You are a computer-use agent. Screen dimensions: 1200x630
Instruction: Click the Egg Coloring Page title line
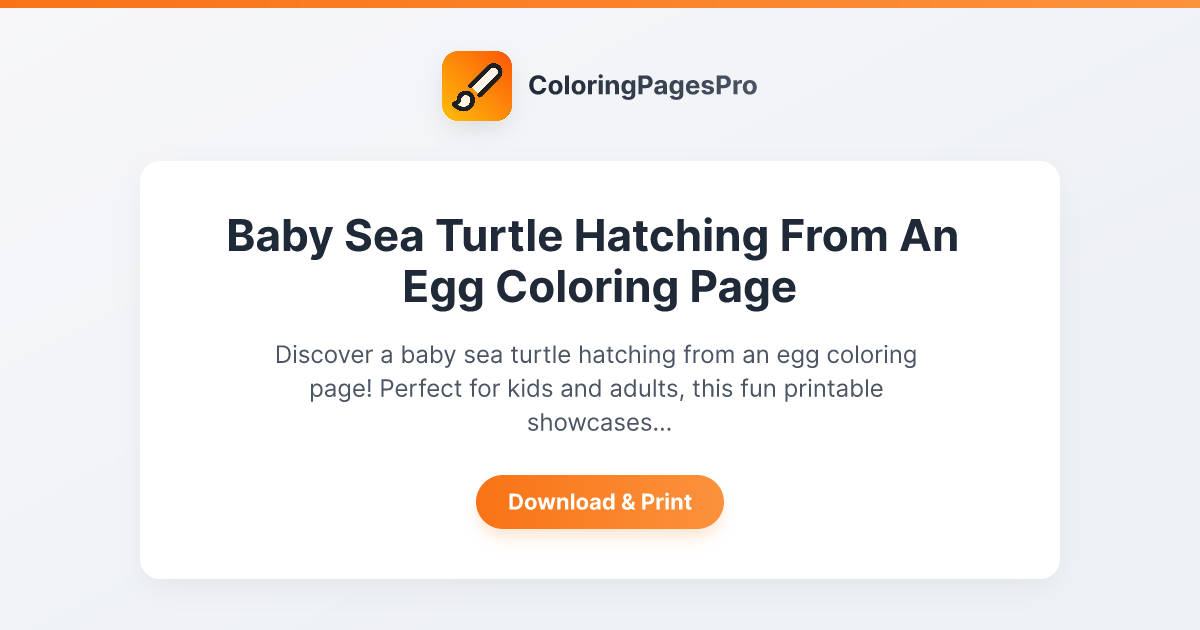click(598, 287)
